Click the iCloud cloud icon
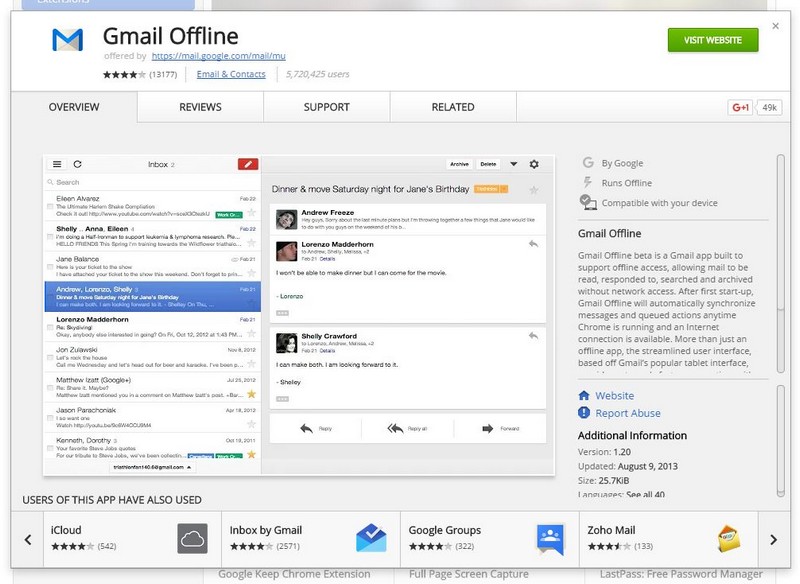The height and width of the screenshot is (584, 800). [192, 539]
